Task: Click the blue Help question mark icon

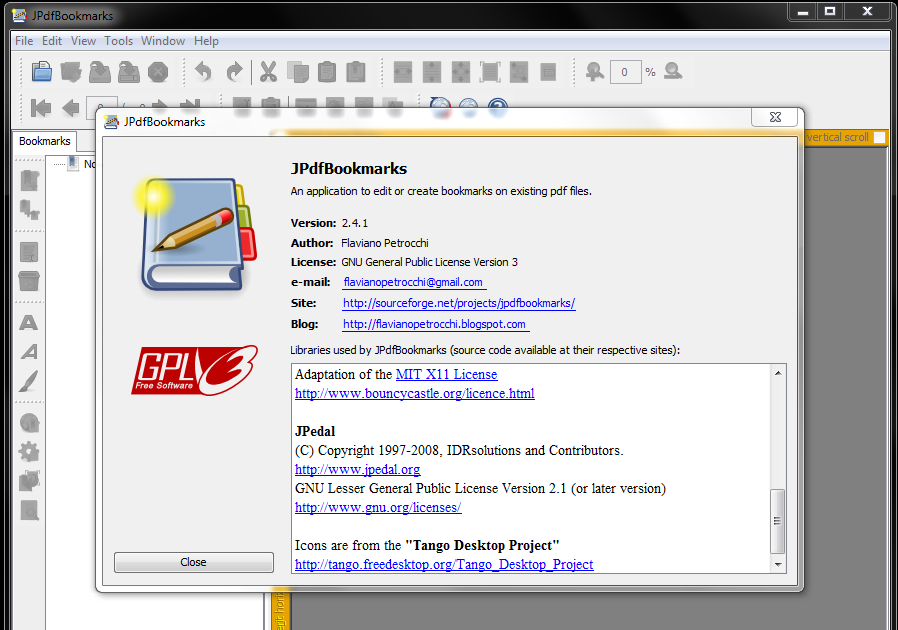Action: [498, 107]
